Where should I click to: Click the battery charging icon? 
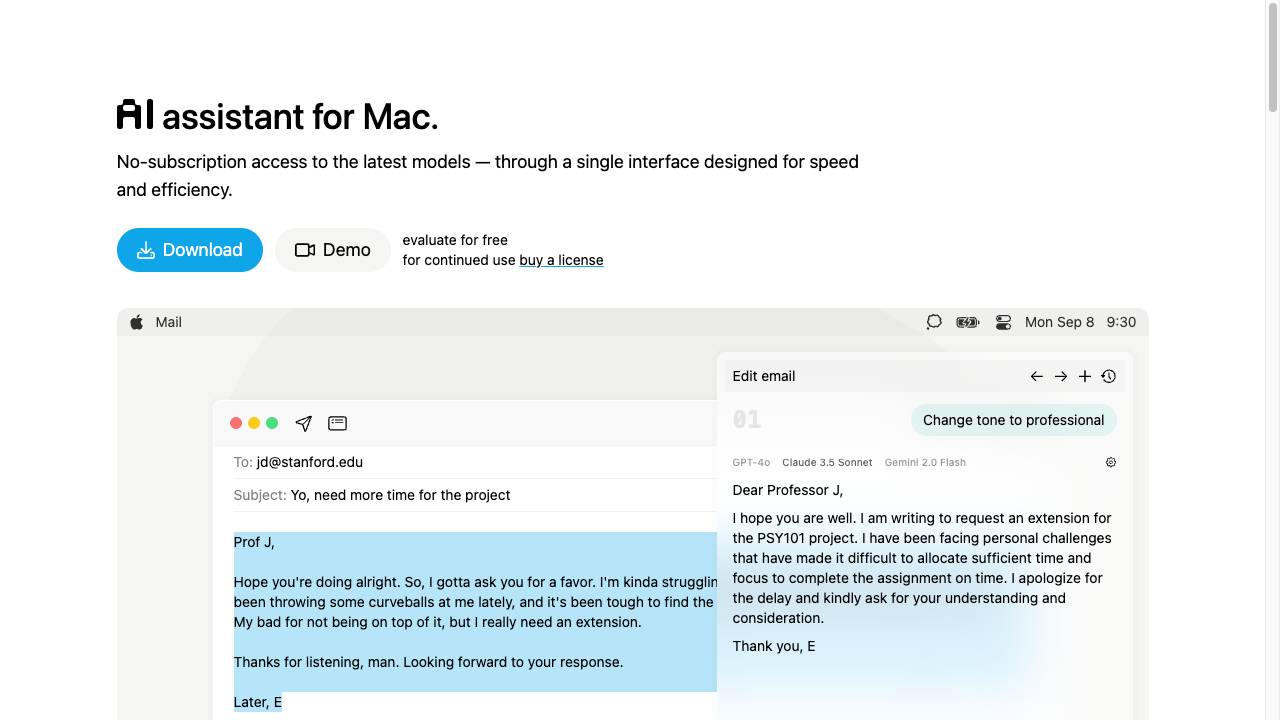[968, 322]
